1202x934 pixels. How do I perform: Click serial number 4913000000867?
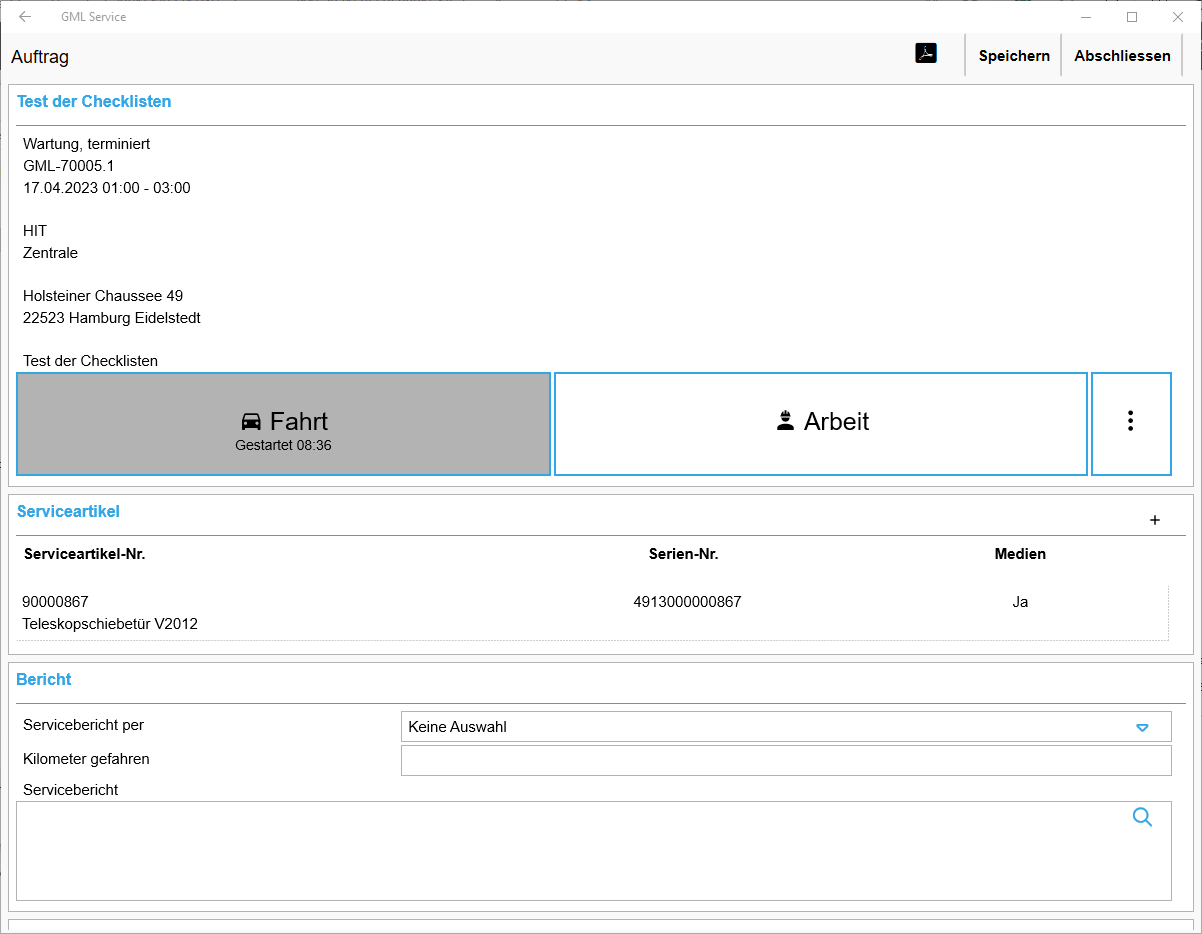pos(687,602)
